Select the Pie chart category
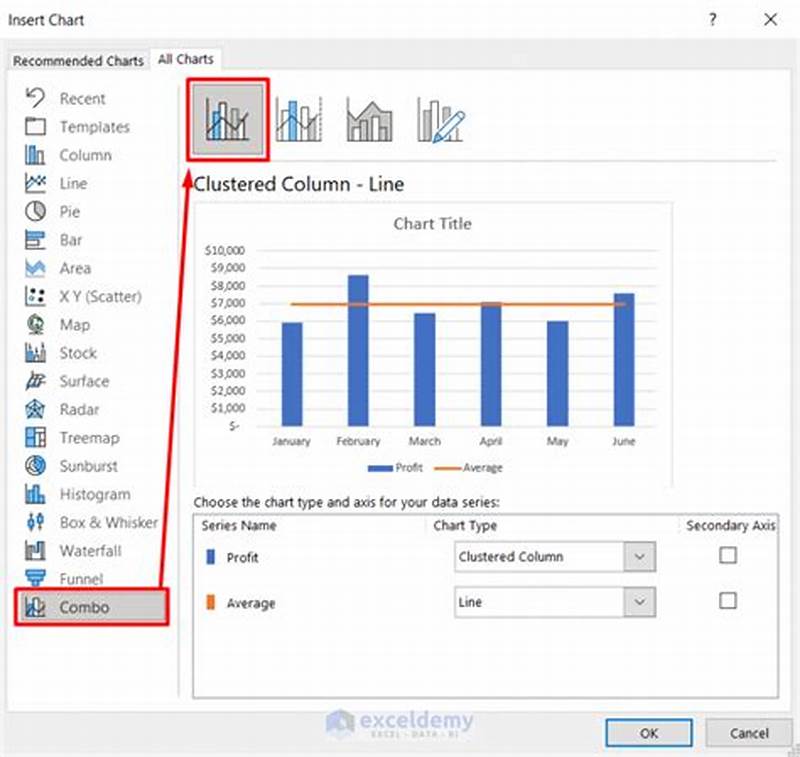Screen dimensions: 800x757 [60, 211]
